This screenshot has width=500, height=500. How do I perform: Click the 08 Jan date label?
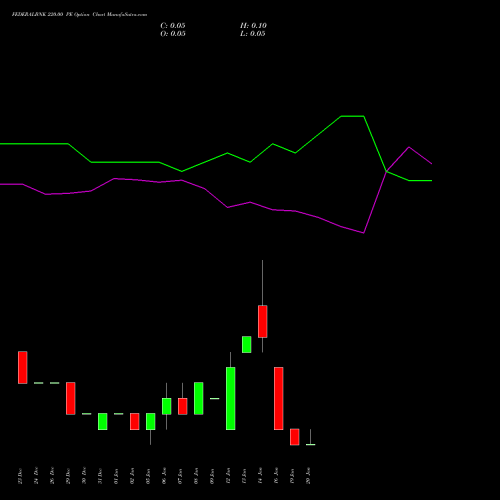(196, 476)
